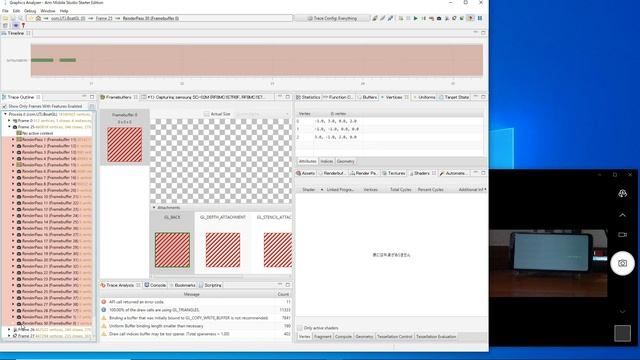Open the gallery thumbnail in the Camera app
This screenshot has height=360, width=640.
(622, 333)
